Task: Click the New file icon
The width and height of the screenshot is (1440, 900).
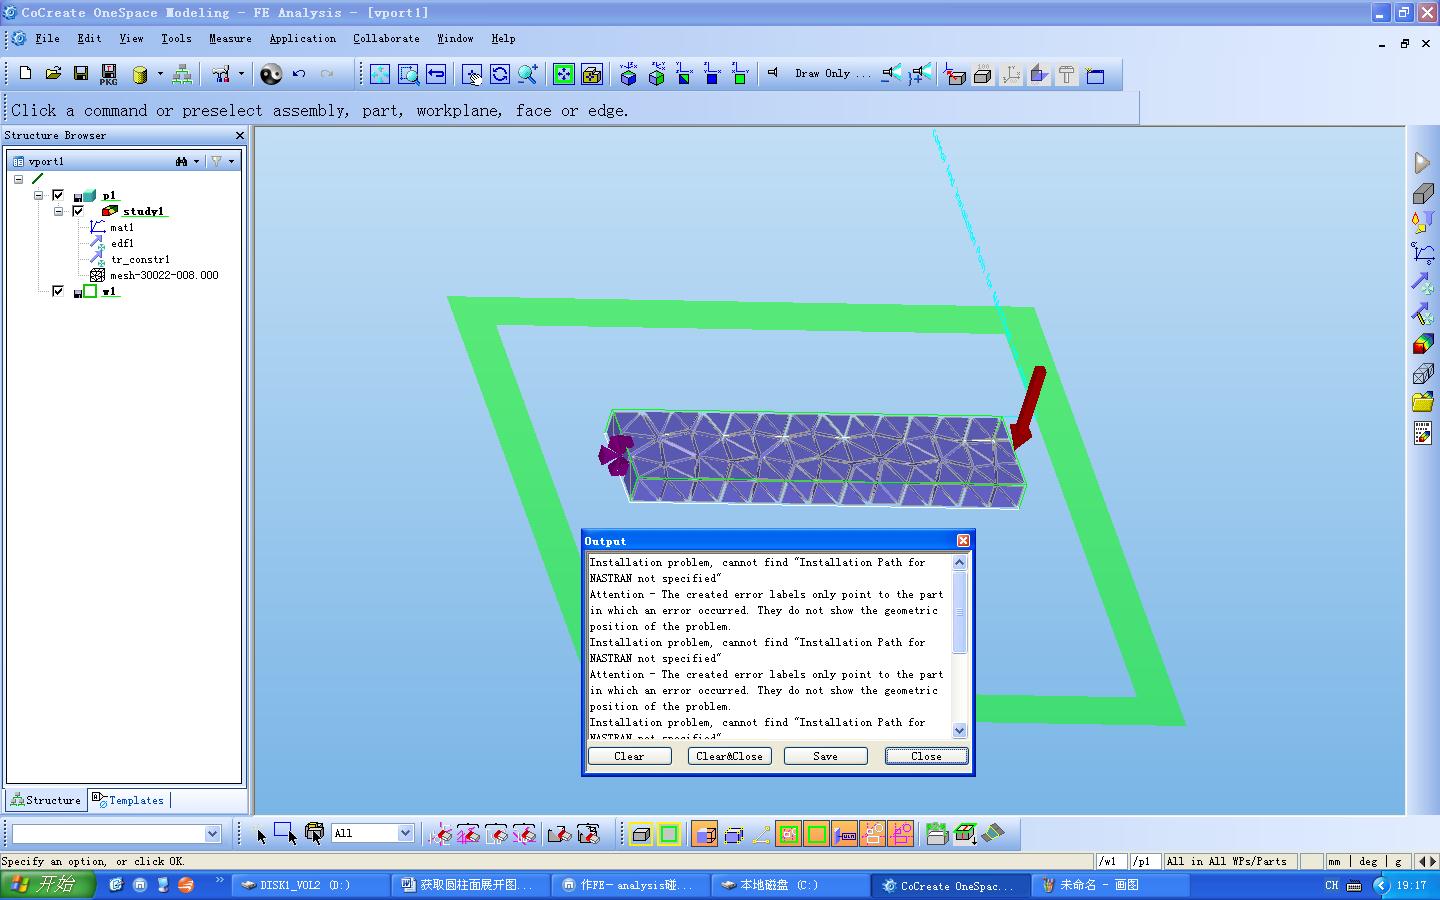Action: (26, 74)
